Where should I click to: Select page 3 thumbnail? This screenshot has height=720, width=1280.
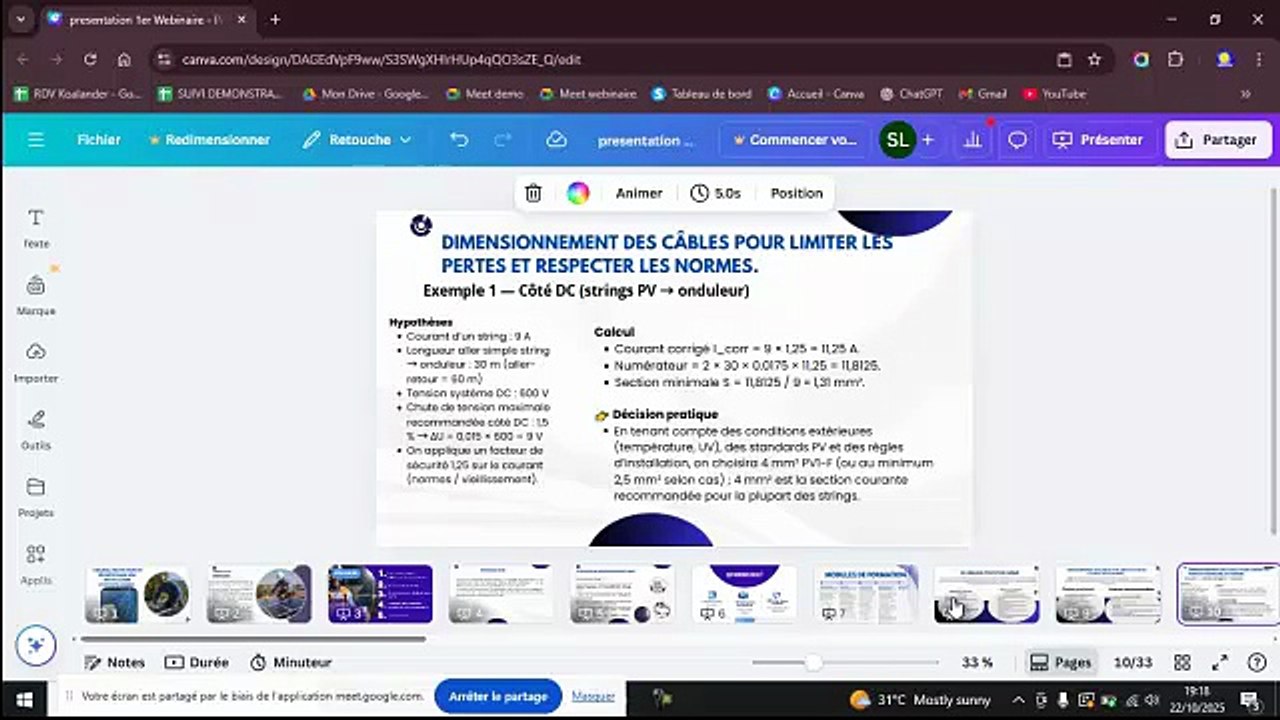(x=380, y=594)
